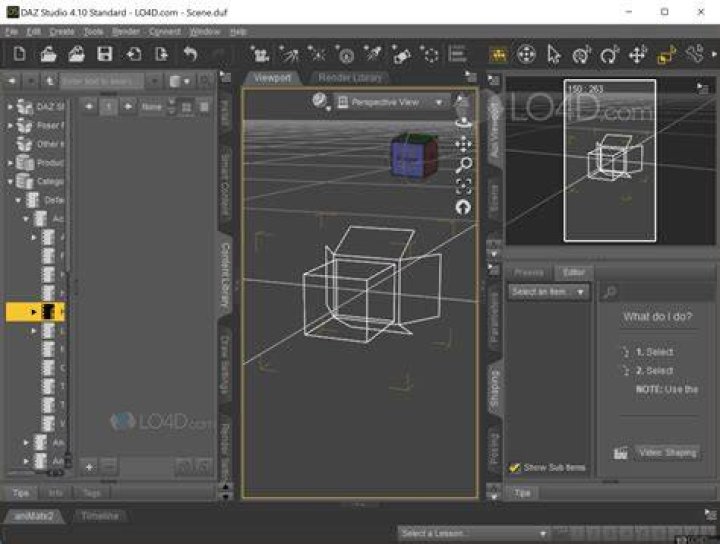Switch to the Render Library tab
Screen dimensions: 720x544
[350, 78]
